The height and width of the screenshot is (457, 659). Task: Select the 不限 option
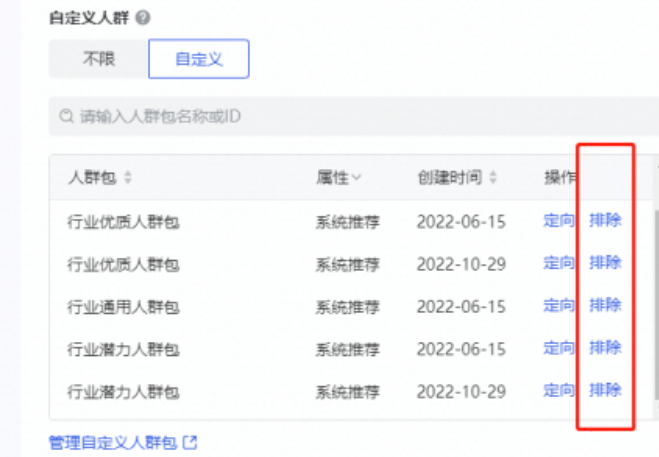(99, 59)
